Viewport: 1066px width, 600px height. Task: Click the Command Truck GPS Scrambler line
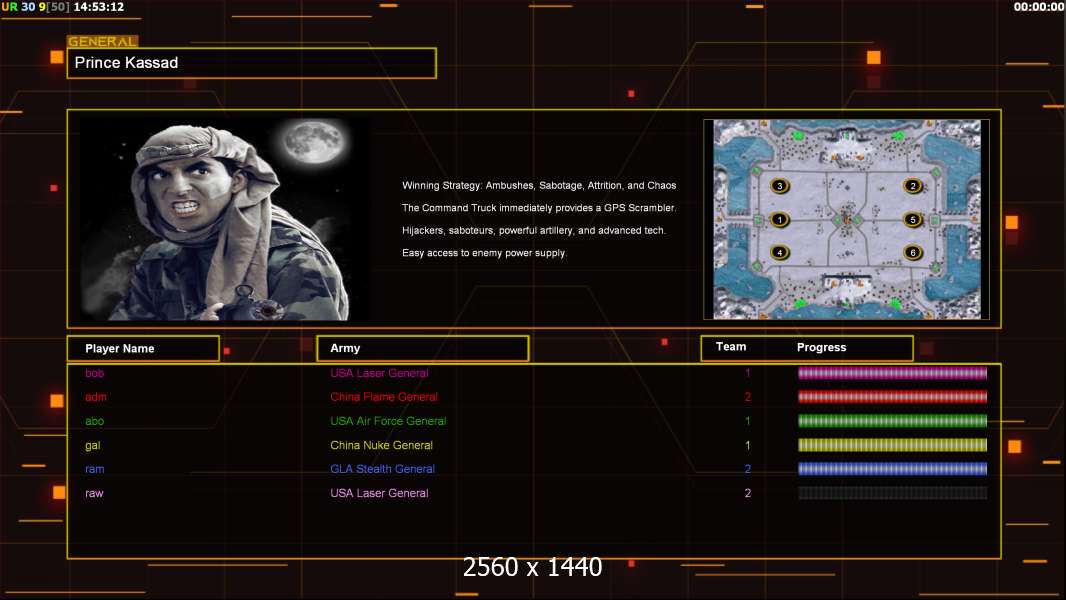tap(539, 208)
